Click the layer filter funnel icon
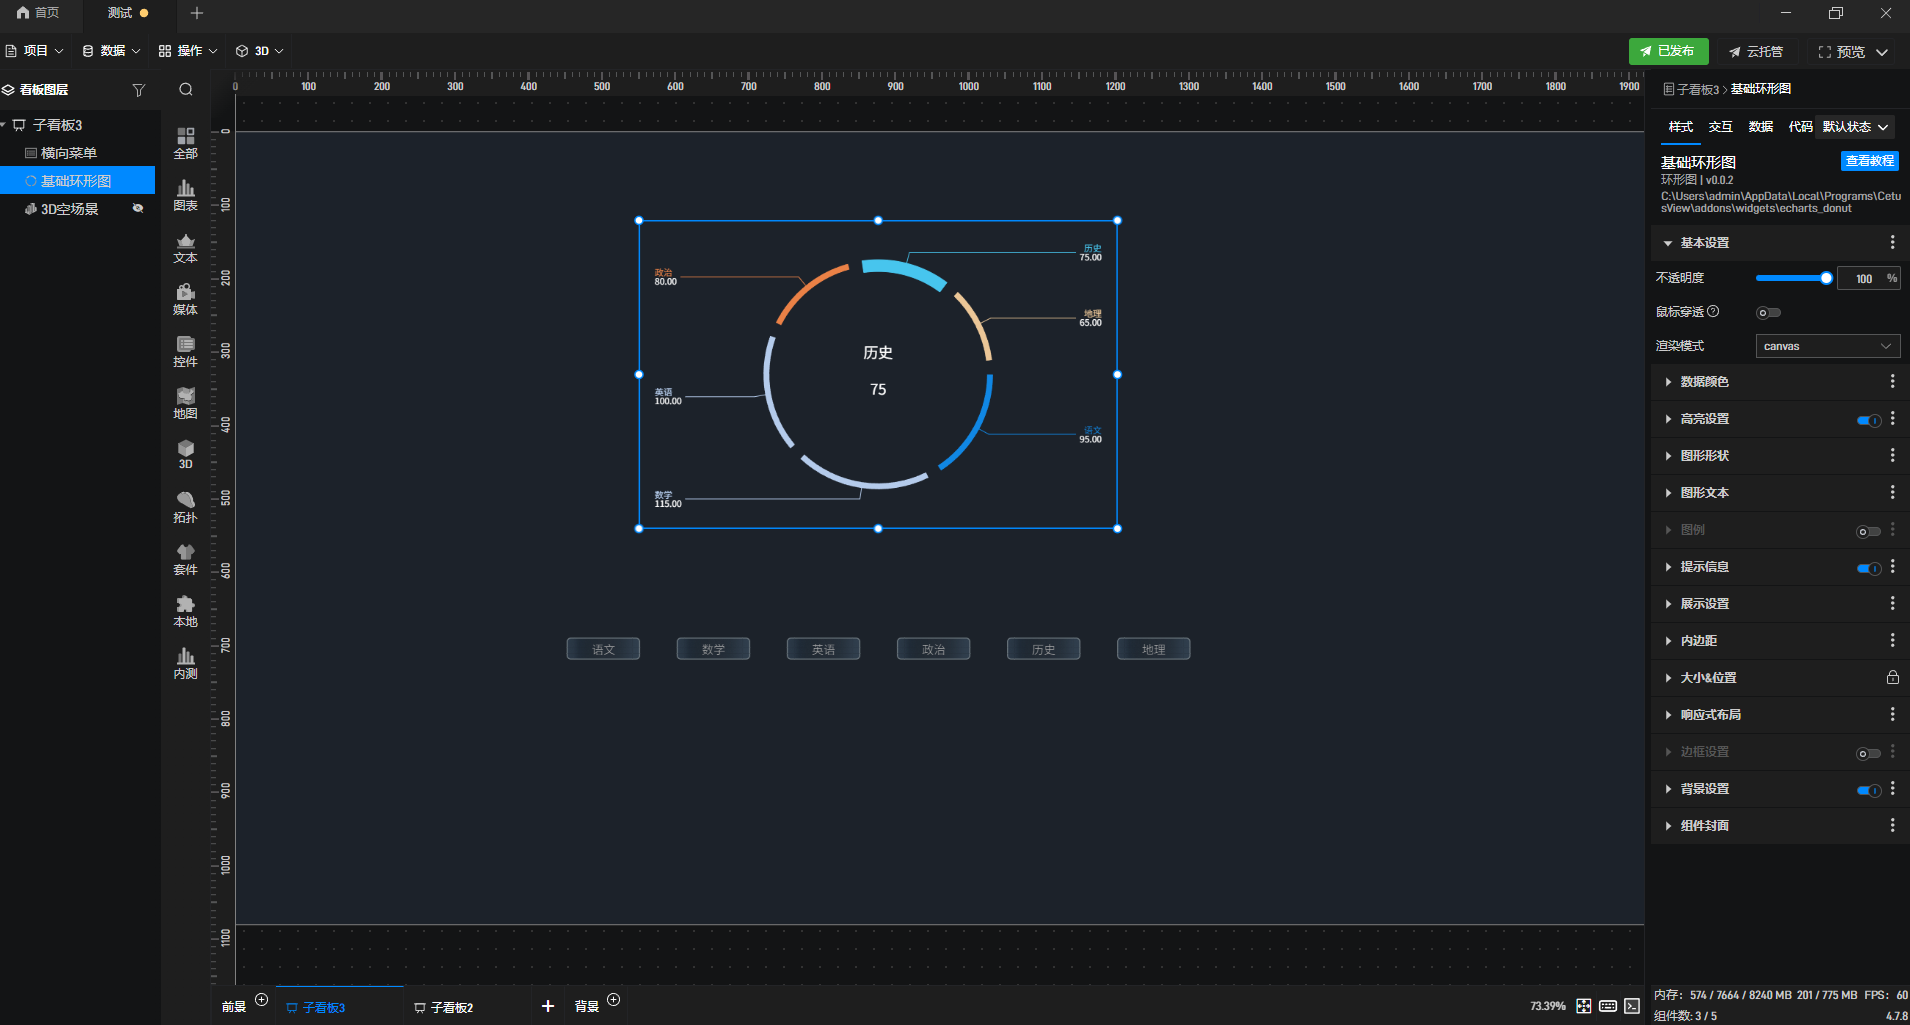Screen dimensions: 1910x1025 139,90
